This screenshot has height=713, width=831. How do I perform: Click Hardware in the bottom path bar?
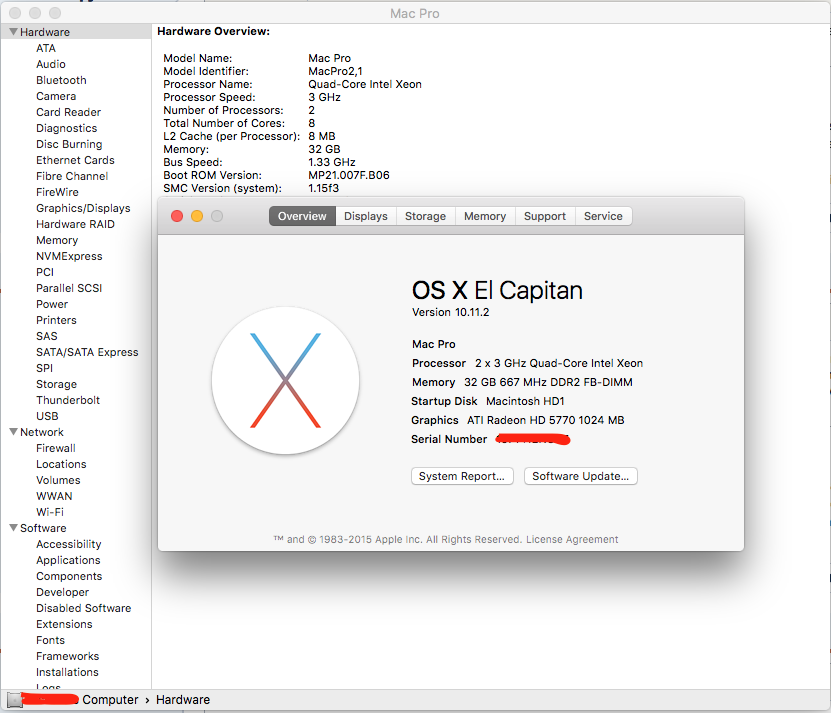pos(183,700)
